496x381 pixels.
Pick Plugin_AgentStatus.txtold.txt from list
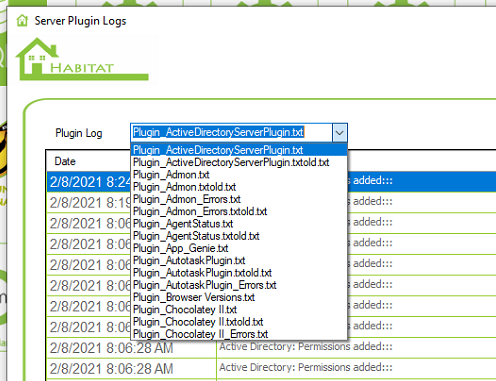[239, 236]
